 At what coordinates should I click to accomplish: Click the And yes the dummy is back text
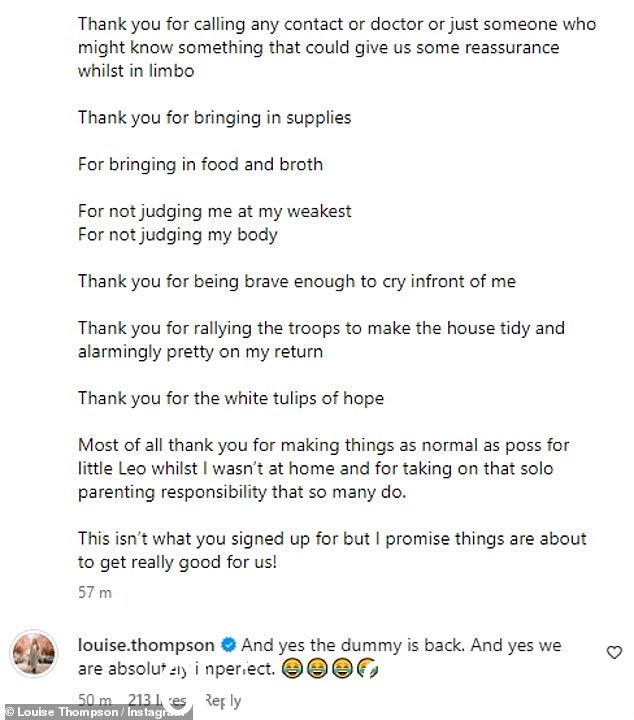[x=354, y=645]
